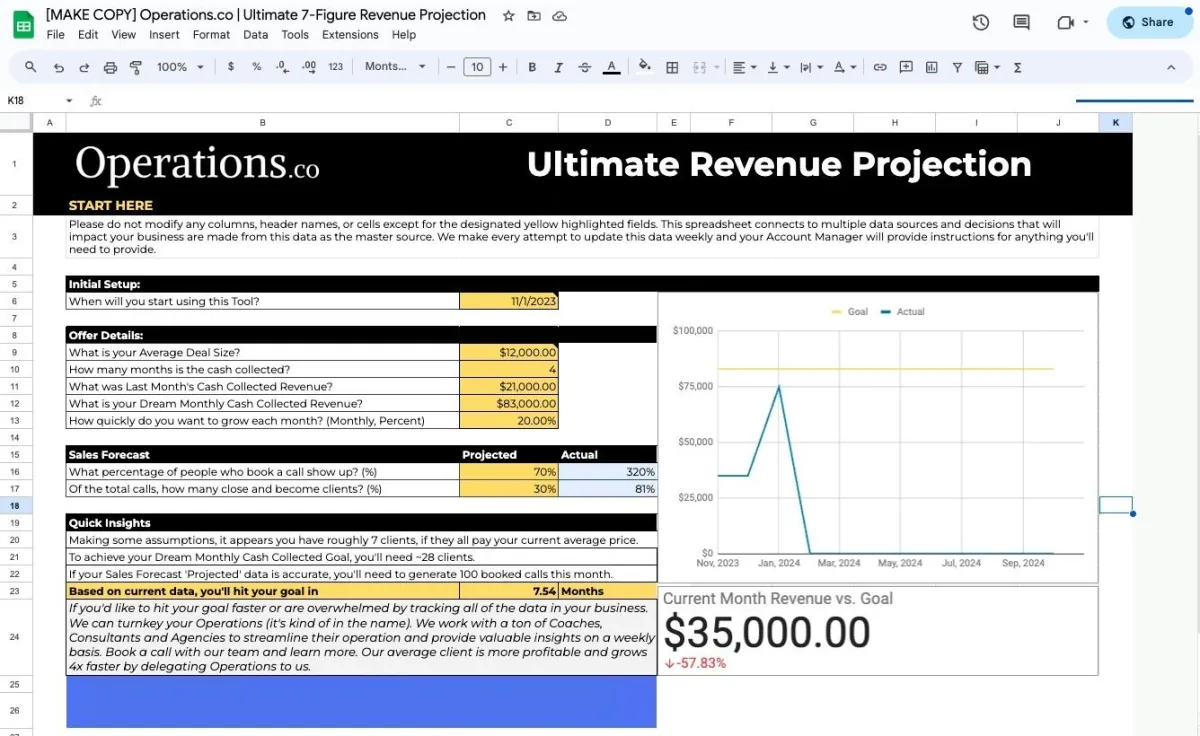
Task: Open version history clock icon
Action: pos(980,22)
